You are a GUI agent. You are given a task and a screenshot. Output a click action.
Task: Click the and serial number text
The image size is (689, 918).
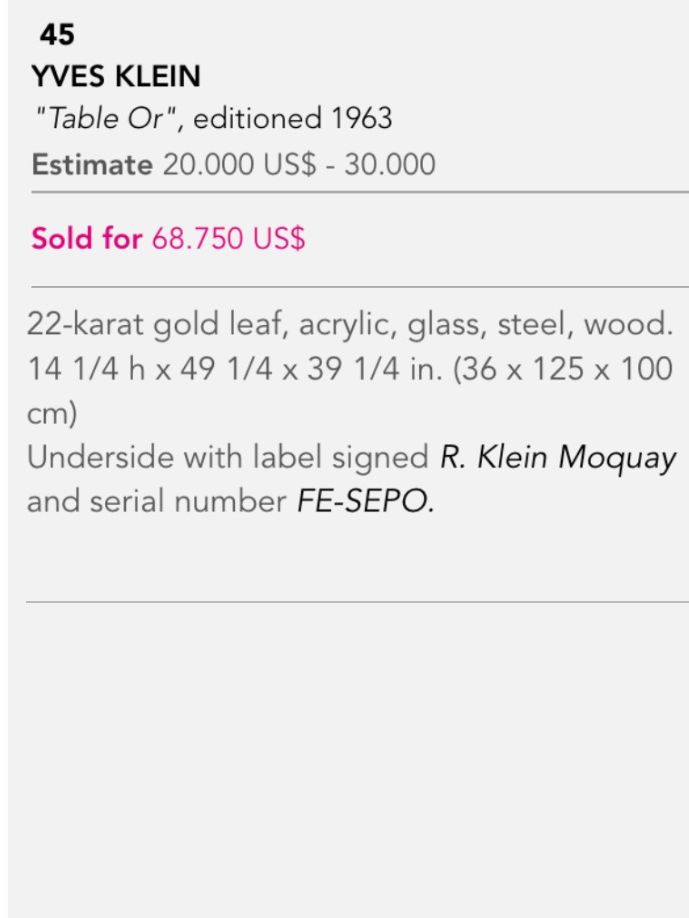point(156,502)
